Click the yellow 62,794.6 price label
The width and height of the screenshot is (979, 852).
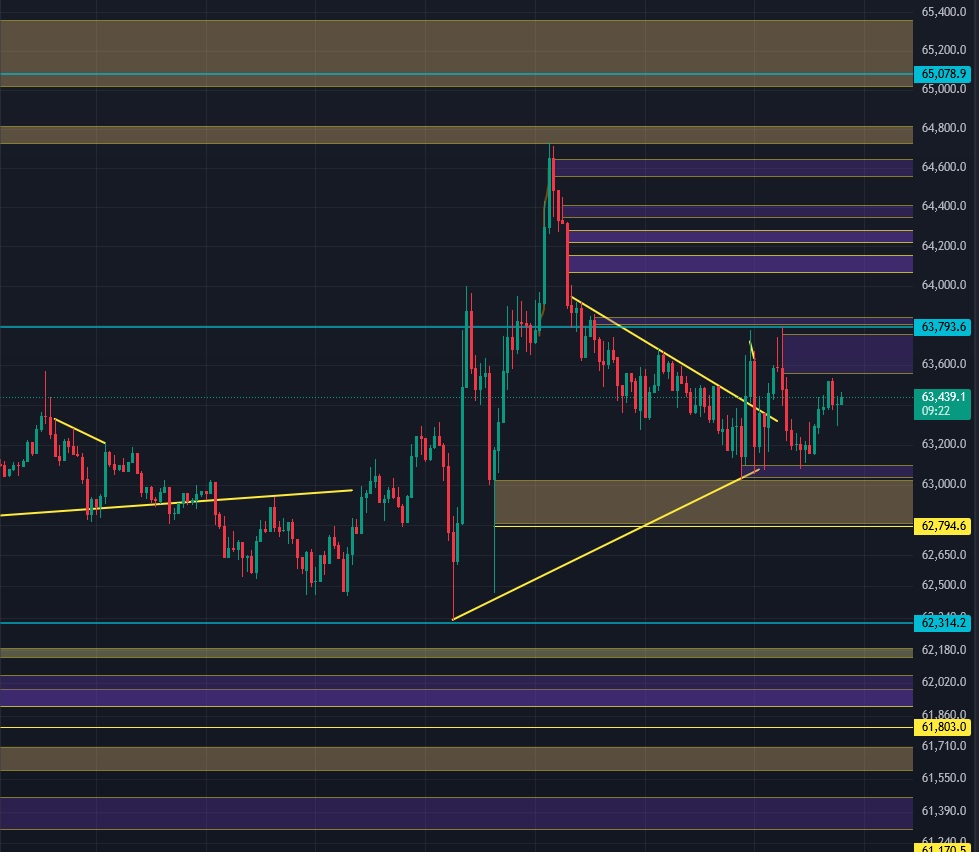942,526
